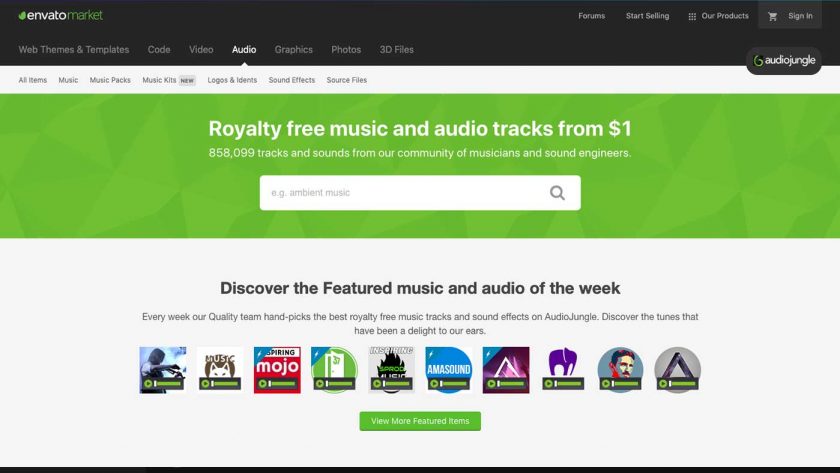Open the shopping cart icon
Screen dimensions: 840x473
click(772, 17)
